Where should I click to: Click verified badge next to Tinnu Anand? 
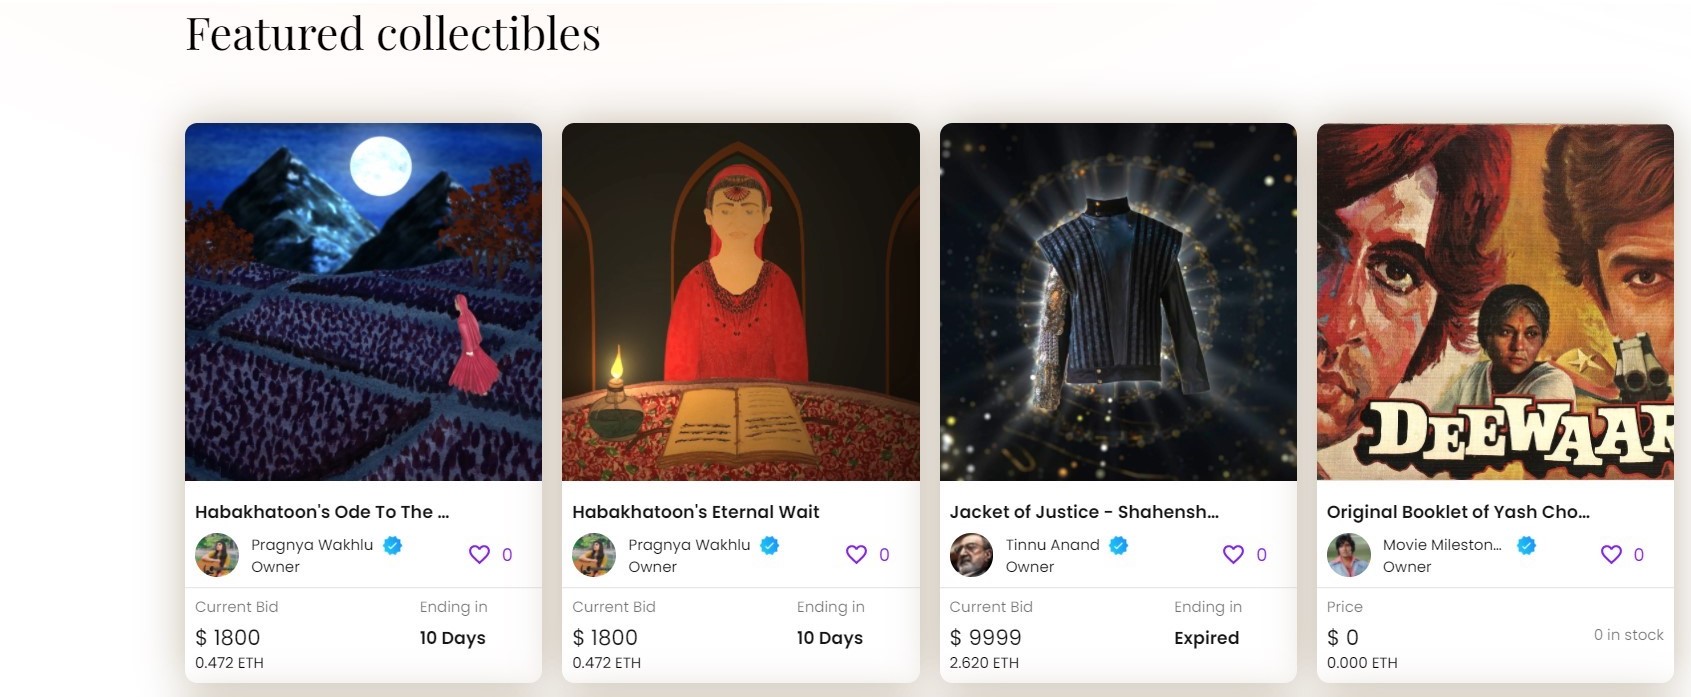coord(1119,545)
